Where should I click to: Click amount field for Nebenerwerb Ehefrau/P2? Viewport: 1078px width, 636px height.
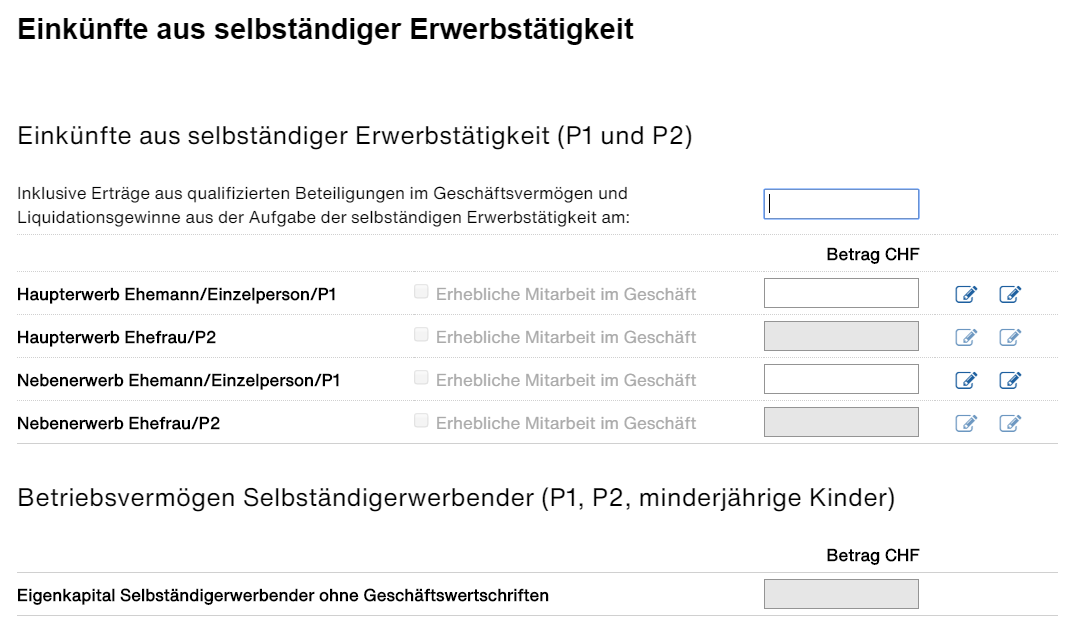841,422
